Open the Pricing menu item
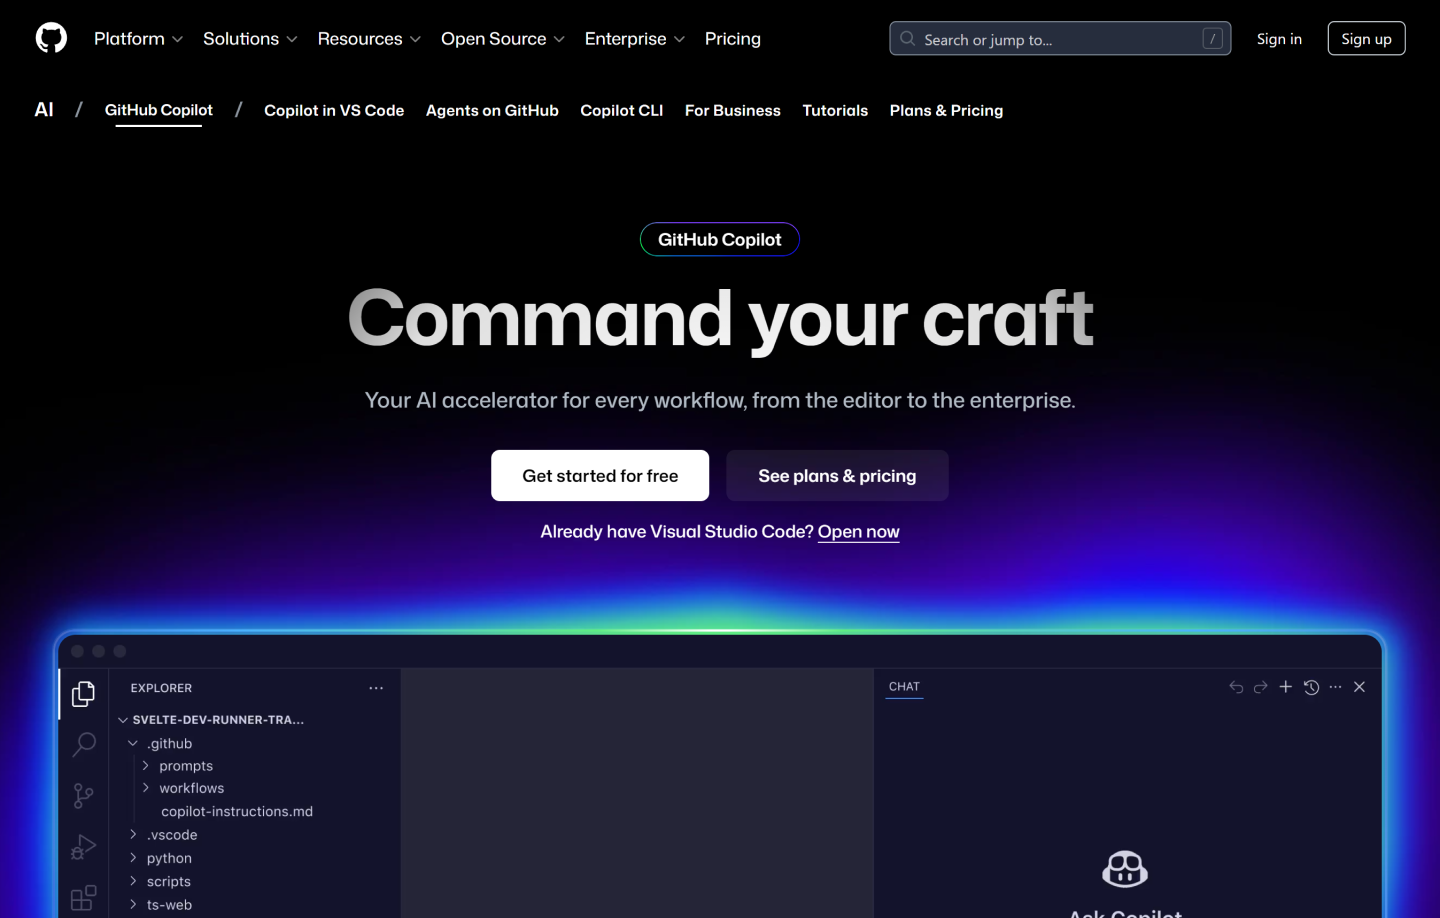This screenshot has height=918, width=1440. click(x=732, y=39)
